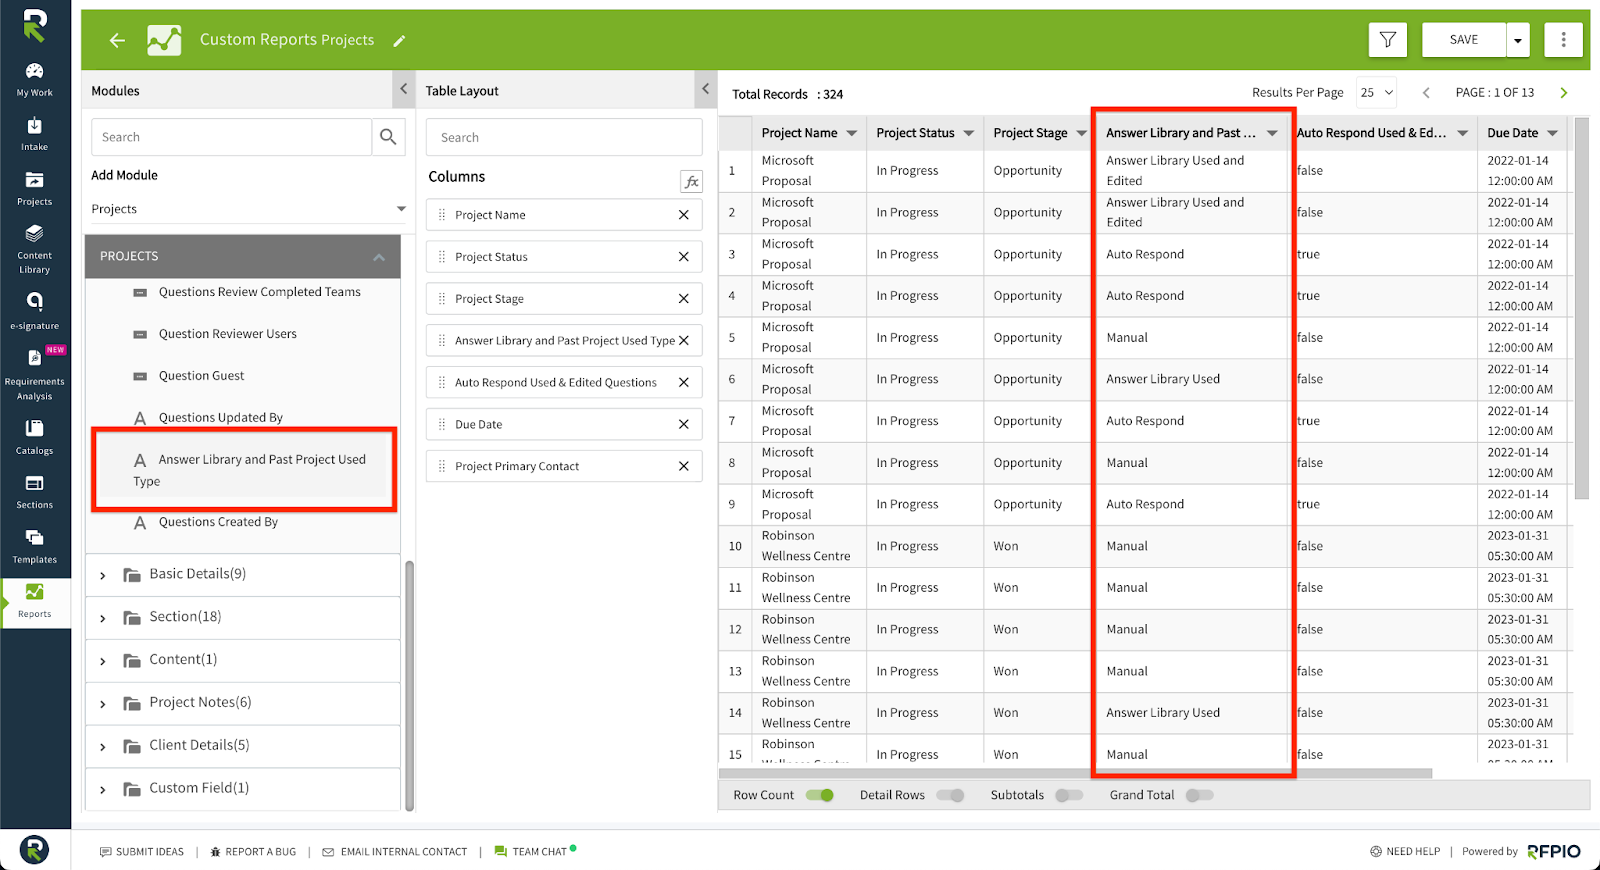Screen dimensions: 1600x870
Task: Open the Projects module dropdown
Action: (x=248, y=209)
